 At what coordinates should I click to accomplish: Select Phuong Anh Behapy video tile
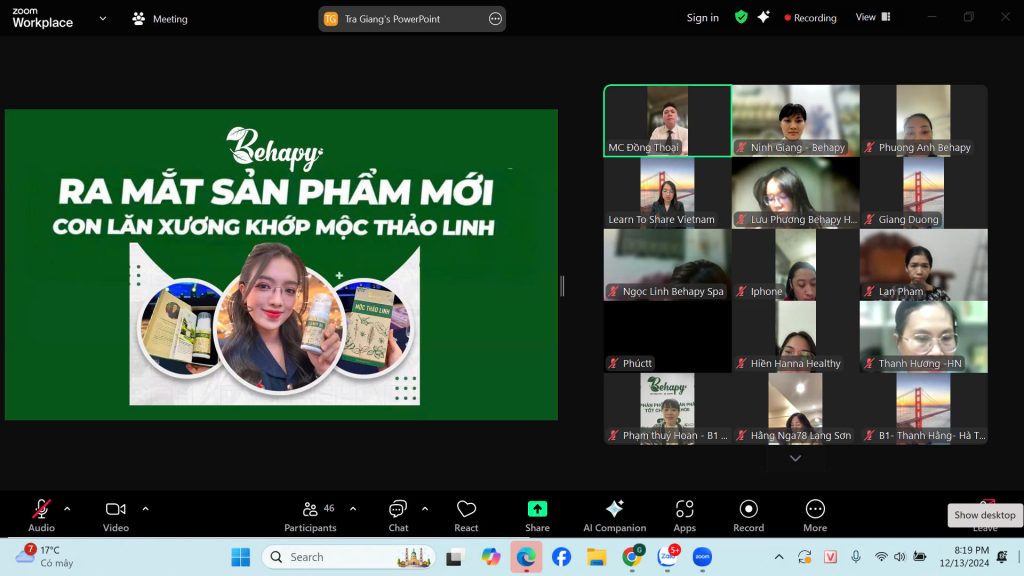click(x=923, y=121)
